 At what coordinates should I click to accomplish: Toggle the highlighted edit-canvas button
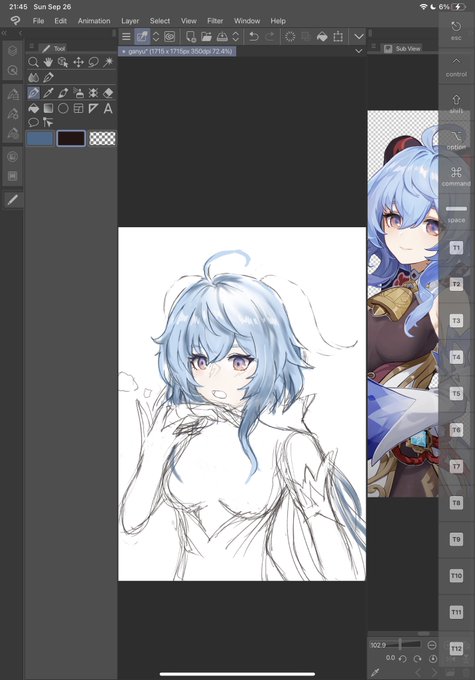[x=142, y=37]
